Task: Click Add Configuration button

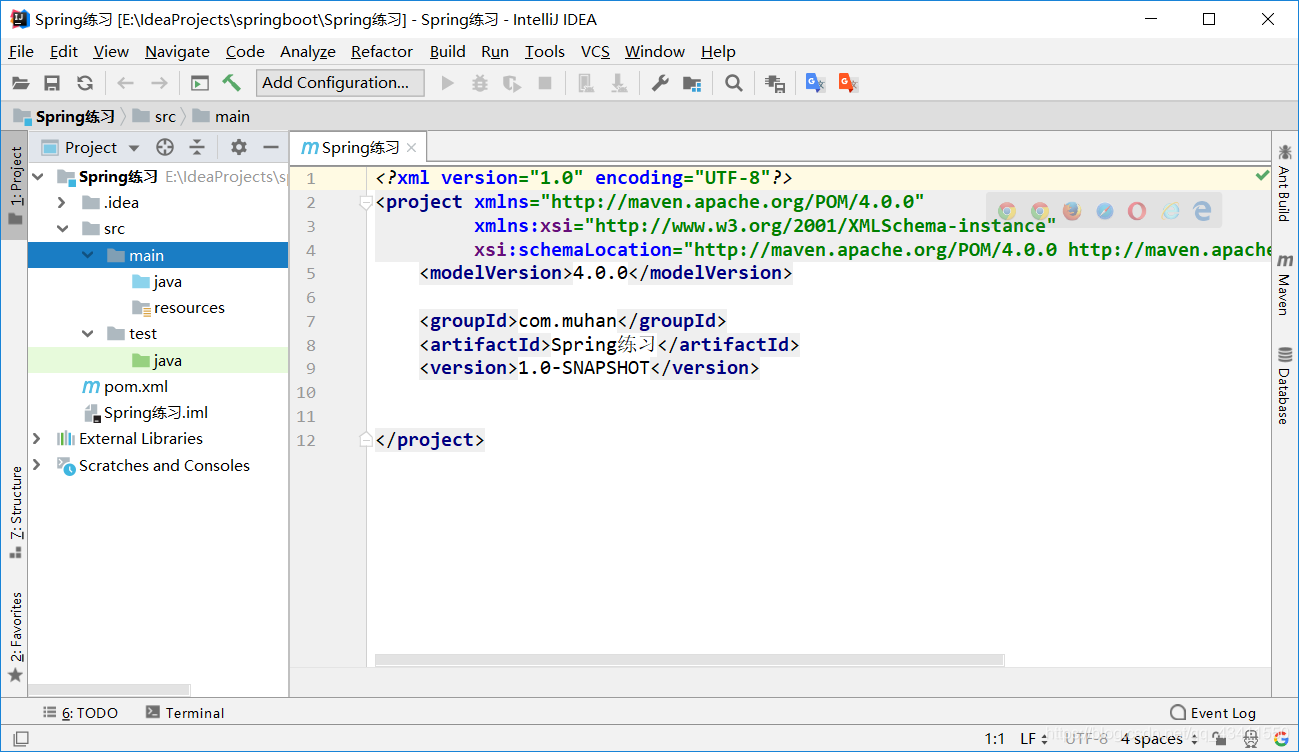Action: click(340, 83)
